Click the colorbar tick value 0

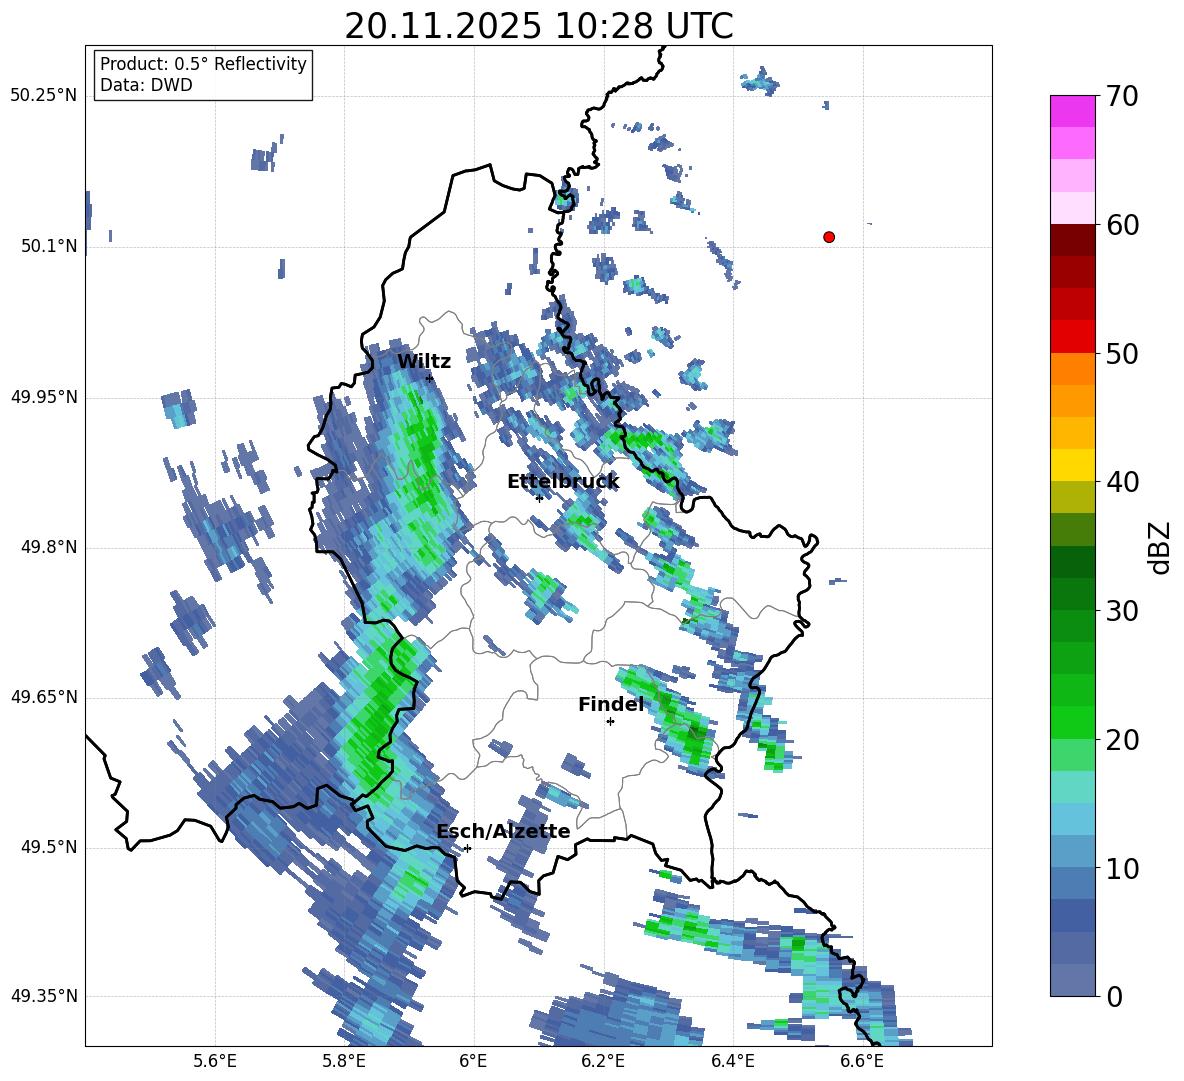pos(1115,996)
